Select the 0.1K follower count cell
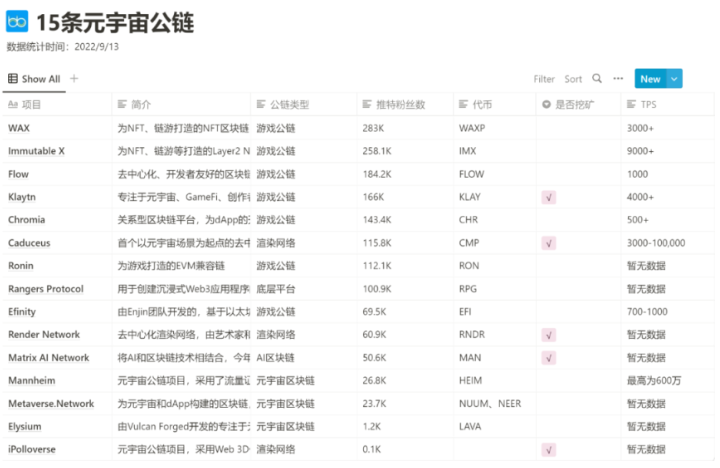Screen dimensions: 720x468 pyautogui.click(x=405, y=450)
